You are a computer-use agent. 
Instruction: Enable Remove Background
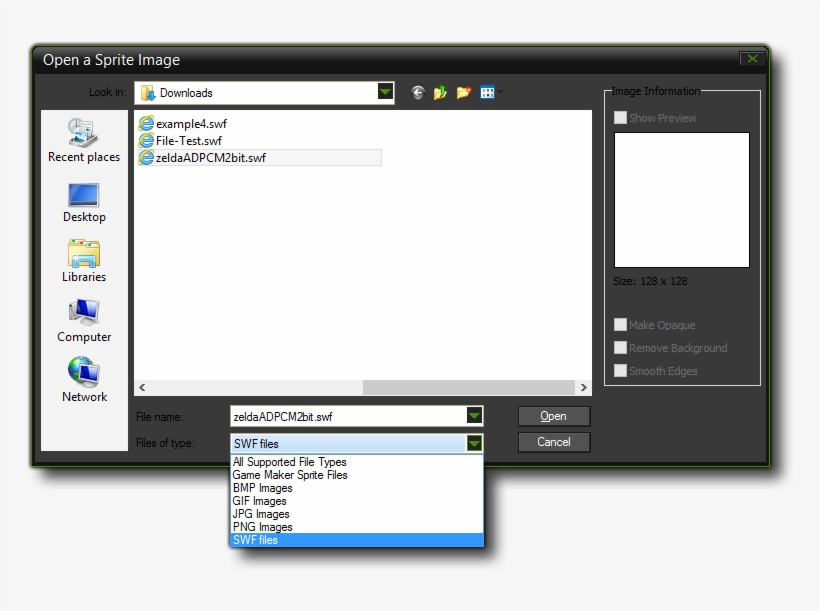point(620,347)
